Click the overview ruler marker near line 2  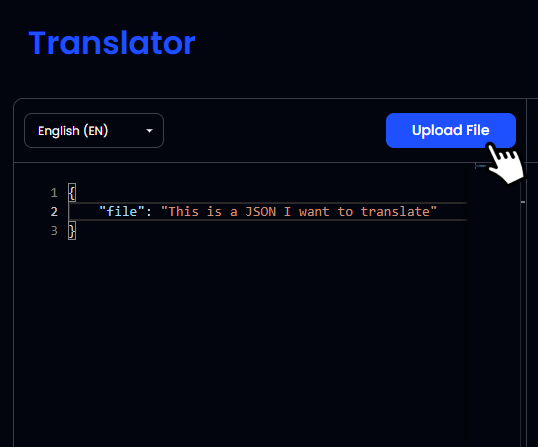(x=523, y=202)
